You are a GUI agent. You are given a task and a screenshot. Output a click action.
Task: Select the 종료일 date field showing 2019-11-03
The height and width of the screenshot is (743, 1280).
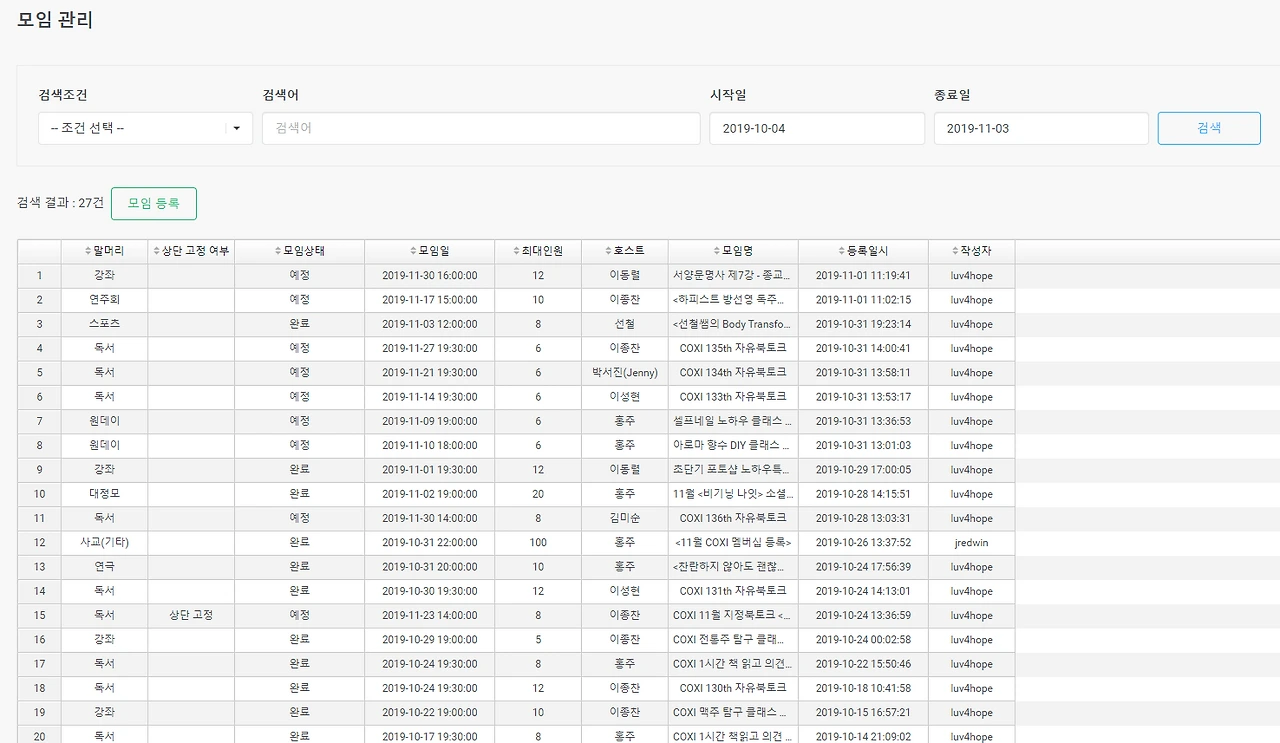[x=1040, y=128]
